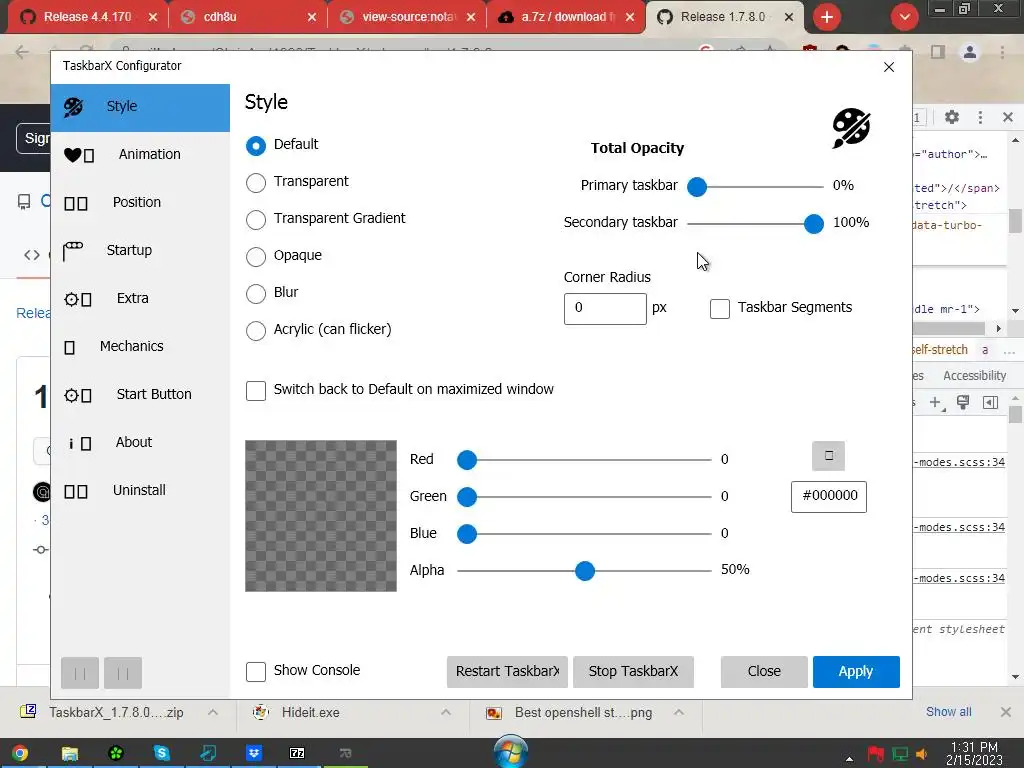
Task: Open the tab search dropdown arrow
Action: click(904, 17)
